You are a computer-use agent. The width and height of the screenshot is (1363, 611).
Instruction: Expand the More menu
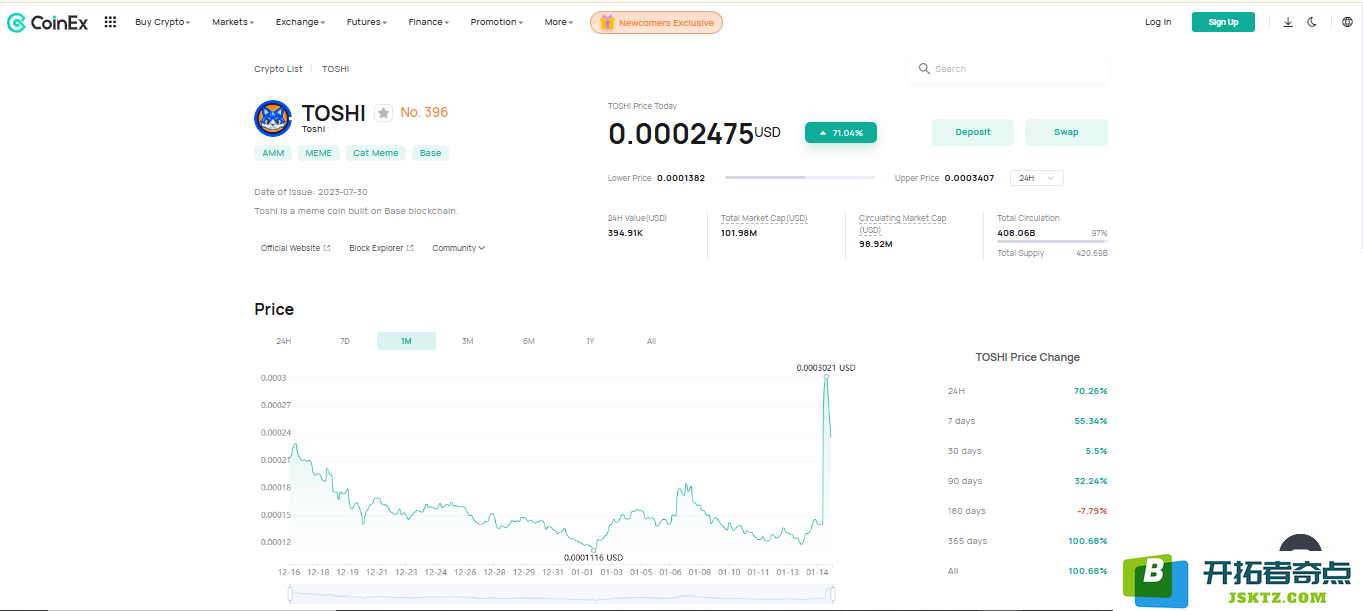(559, 22)
